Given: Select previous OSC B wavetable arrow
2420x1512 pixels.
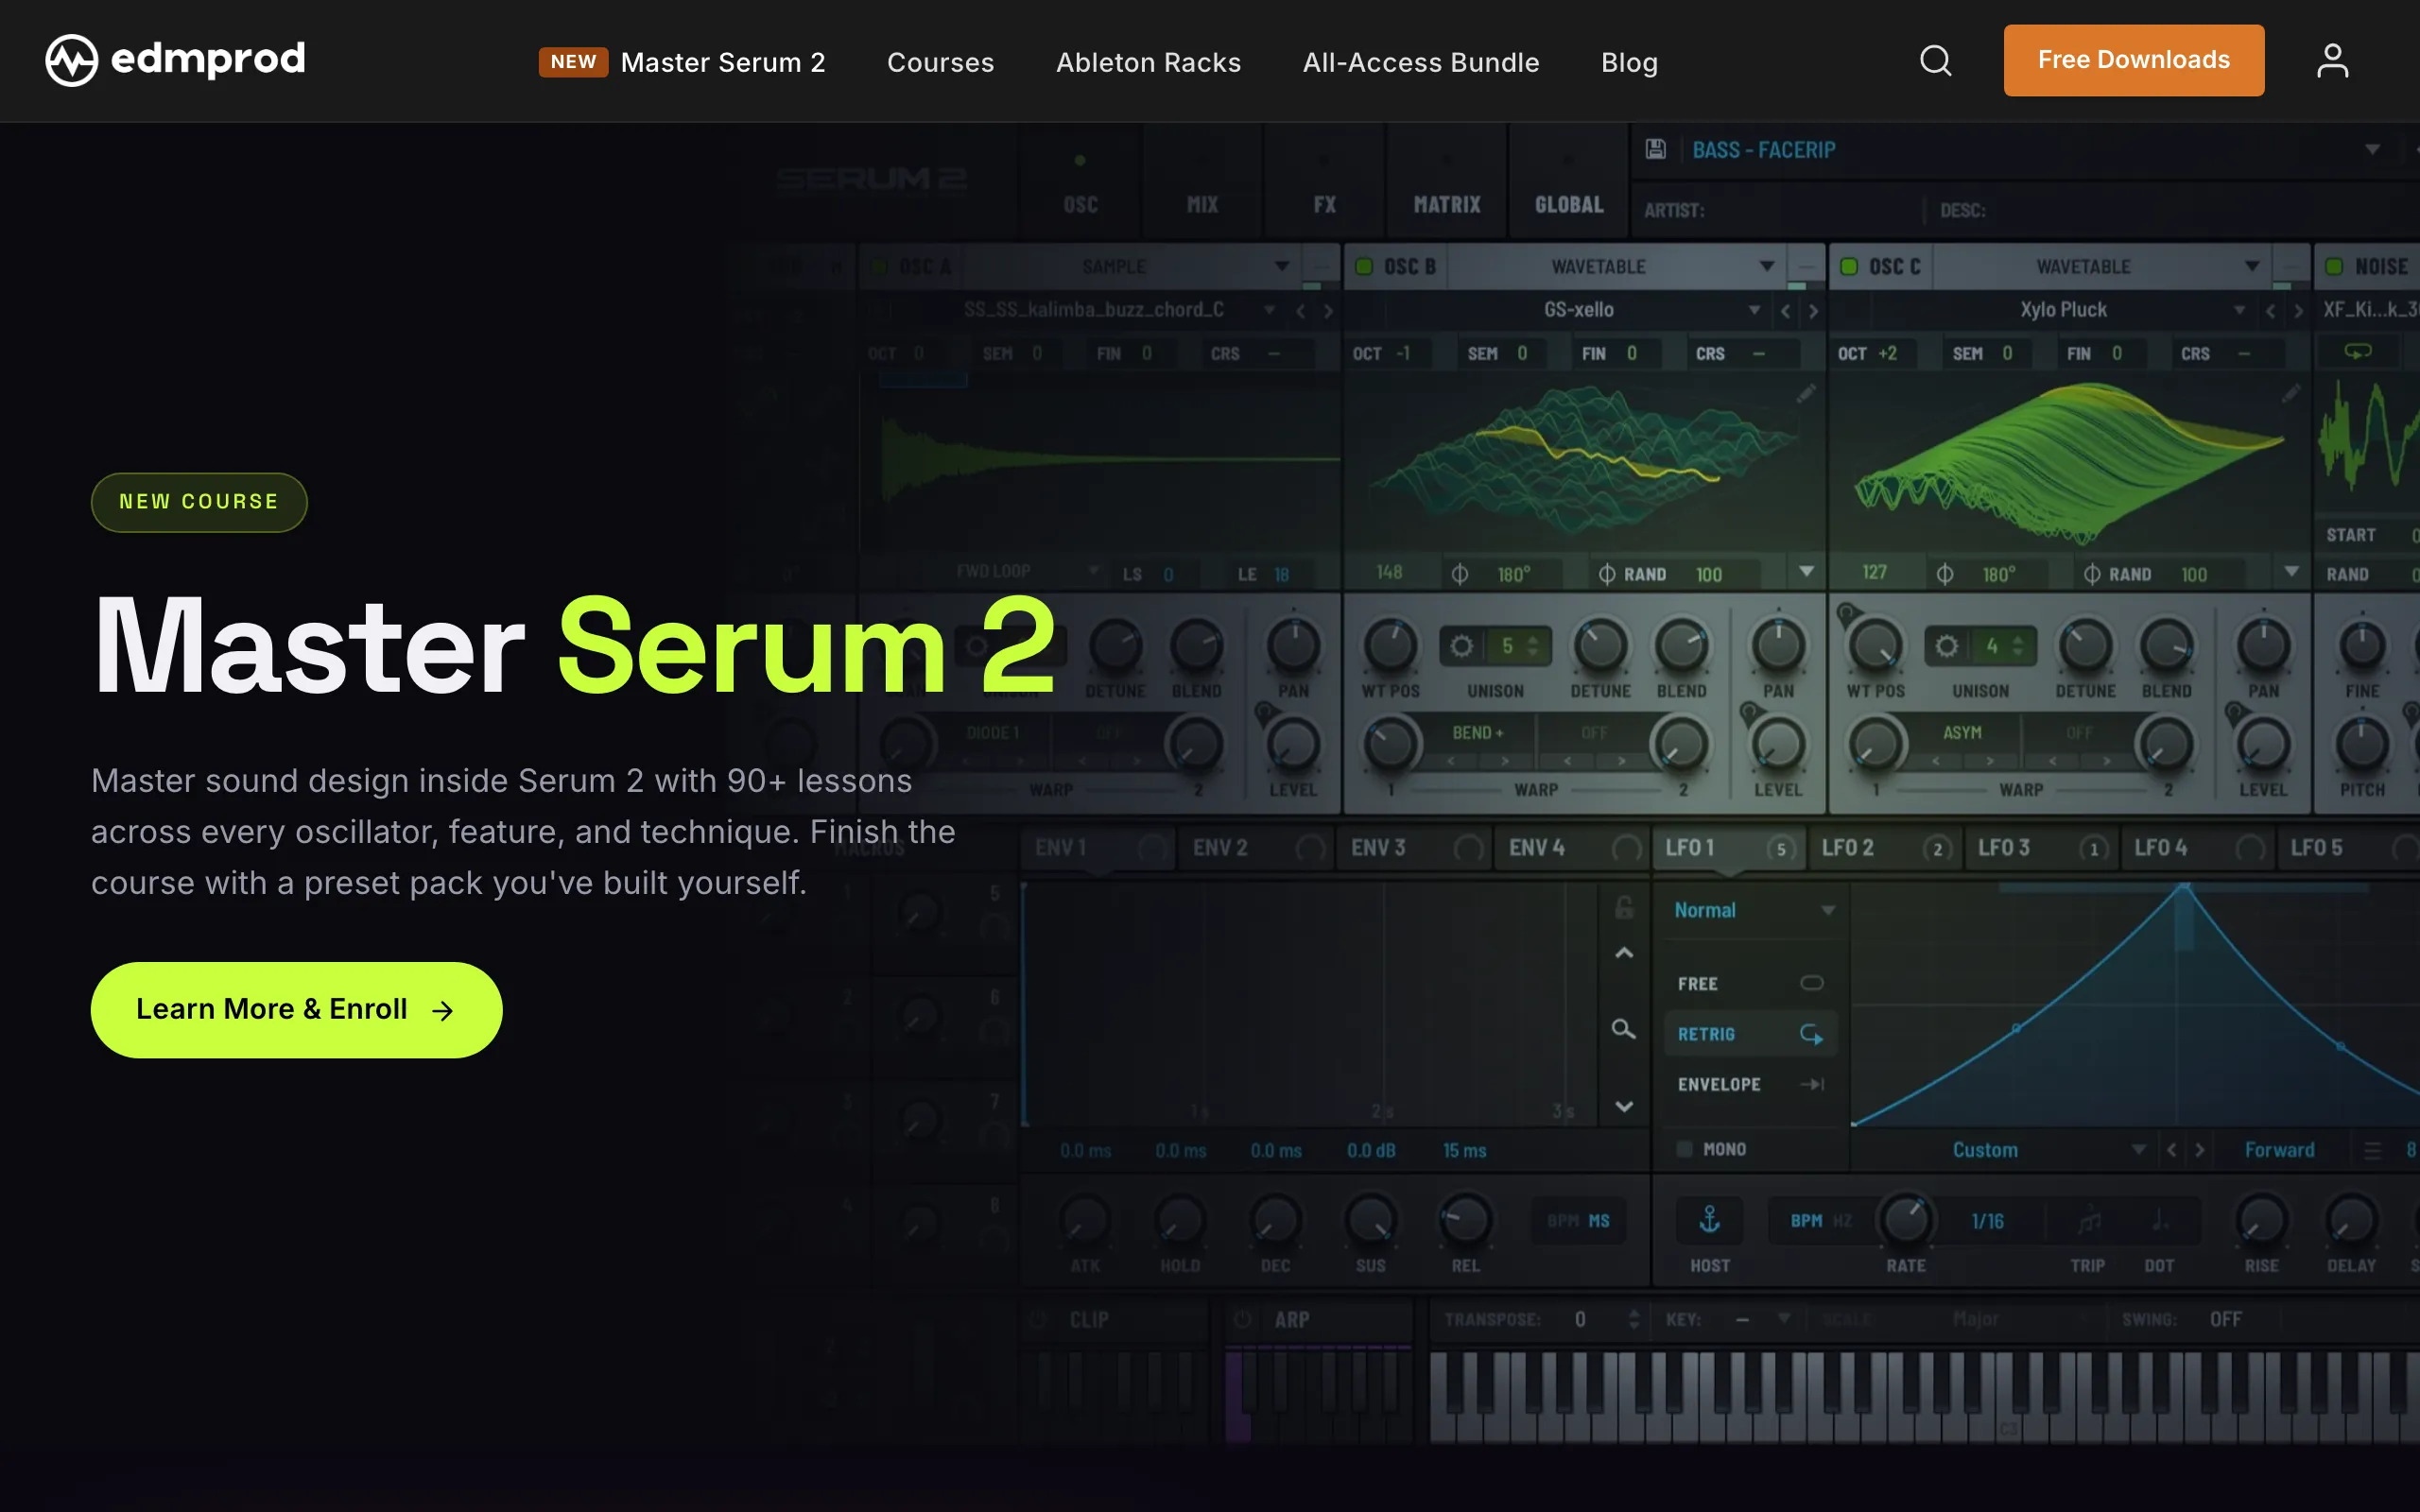Looking at the screenshot, I should pyautogui.click(x=1785, y=311).
